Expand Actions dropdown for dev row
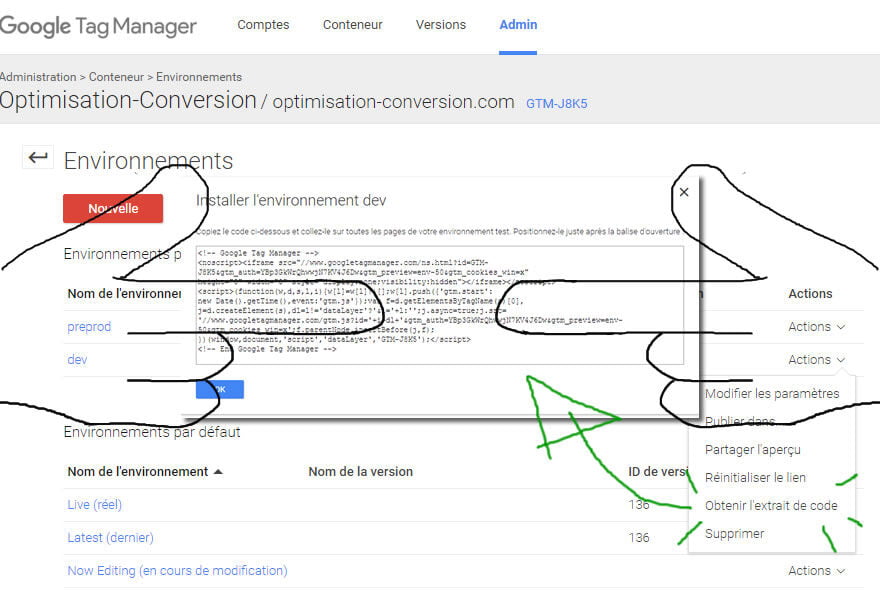 tap(816, 359)
